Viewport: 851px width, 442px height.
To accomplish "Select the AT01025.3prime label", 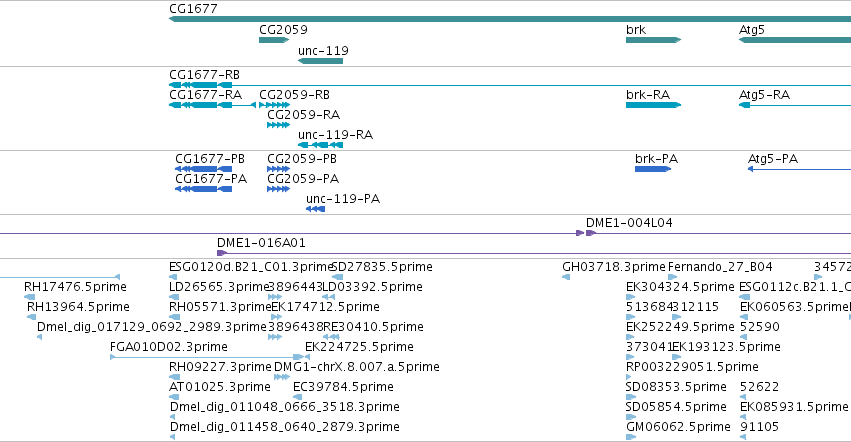I will (220, 387).
